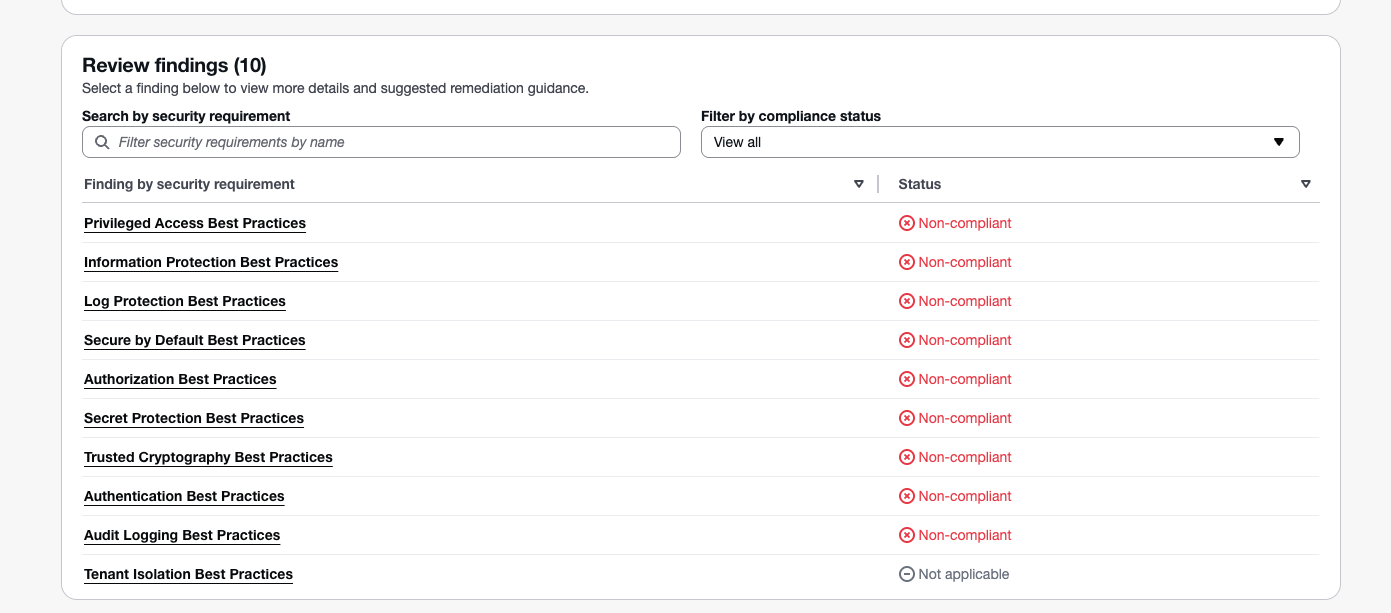The image size is (1391, 613).
Task: Click the Non-compliant icon for Audit Logging
Action: (x=907, y=535)
